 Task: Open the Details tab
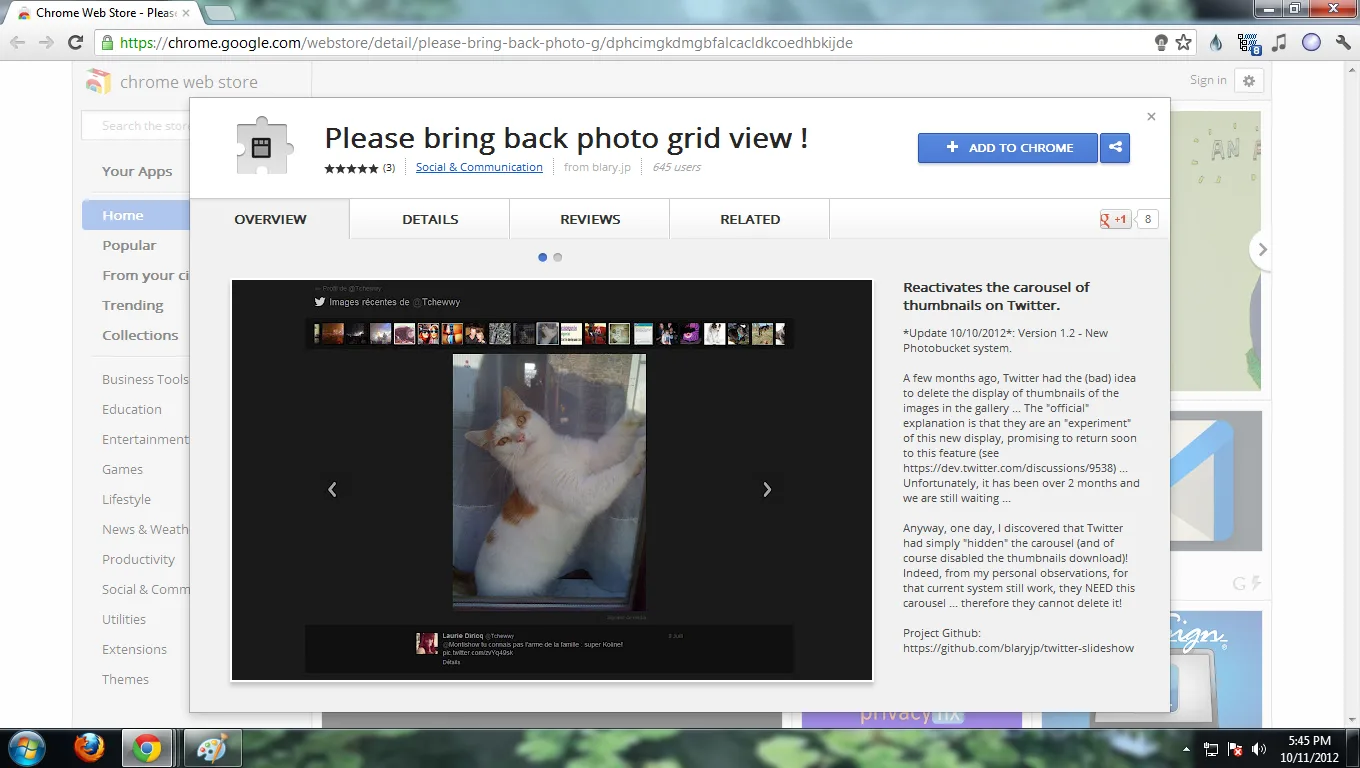point(429,219)
